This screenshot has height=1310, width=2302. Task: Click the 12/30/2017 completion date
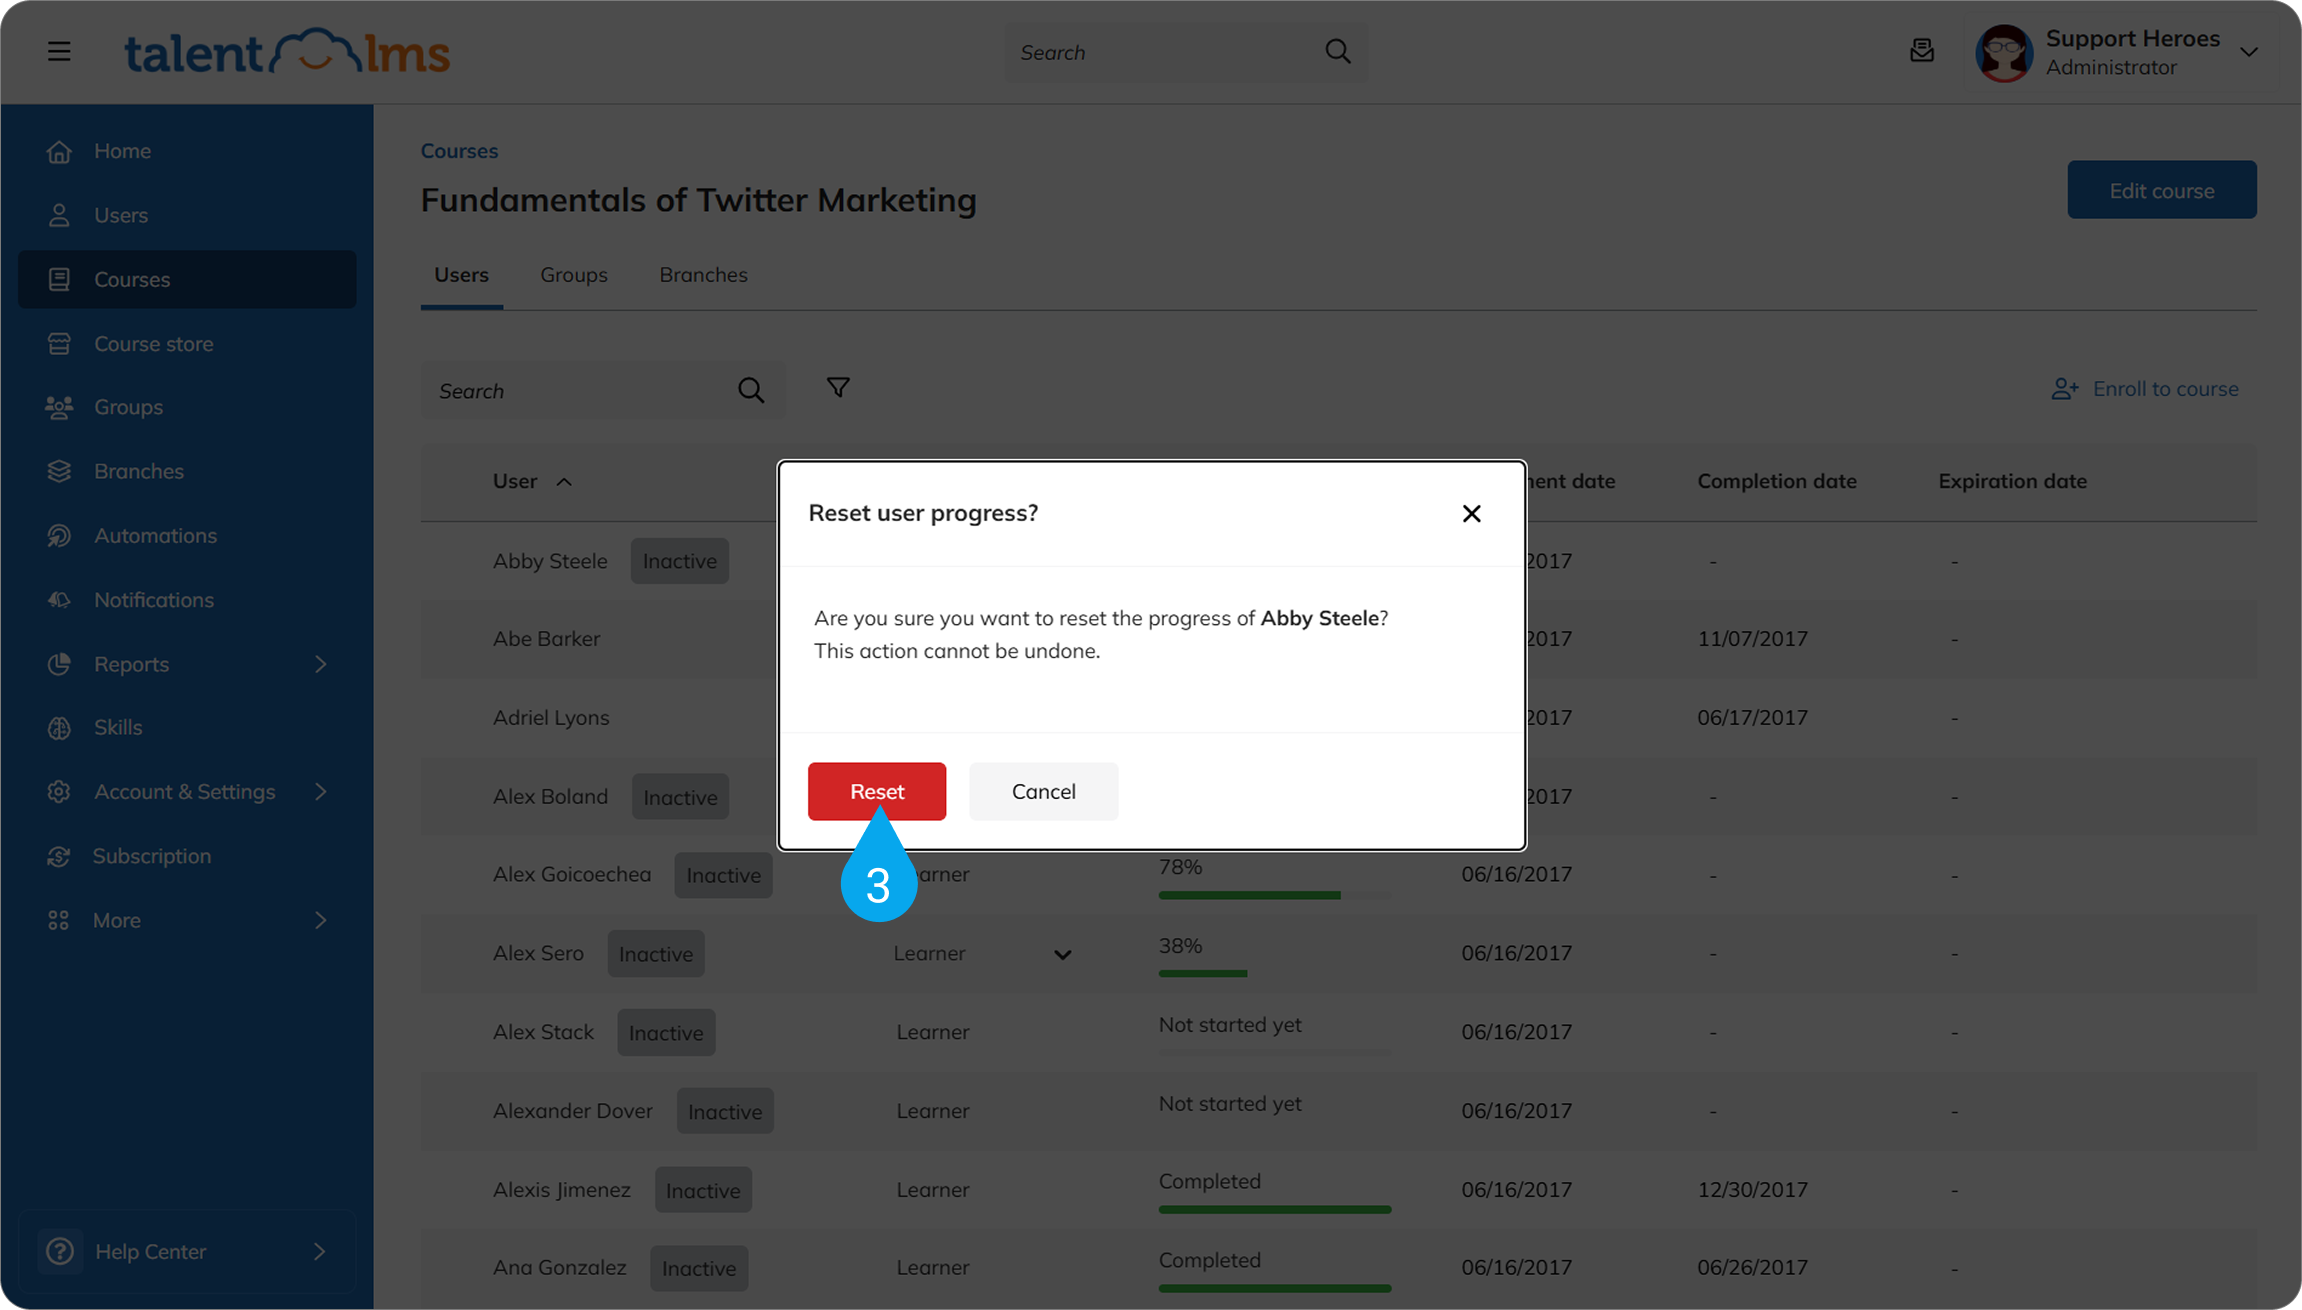[x=1752, y=1190]
